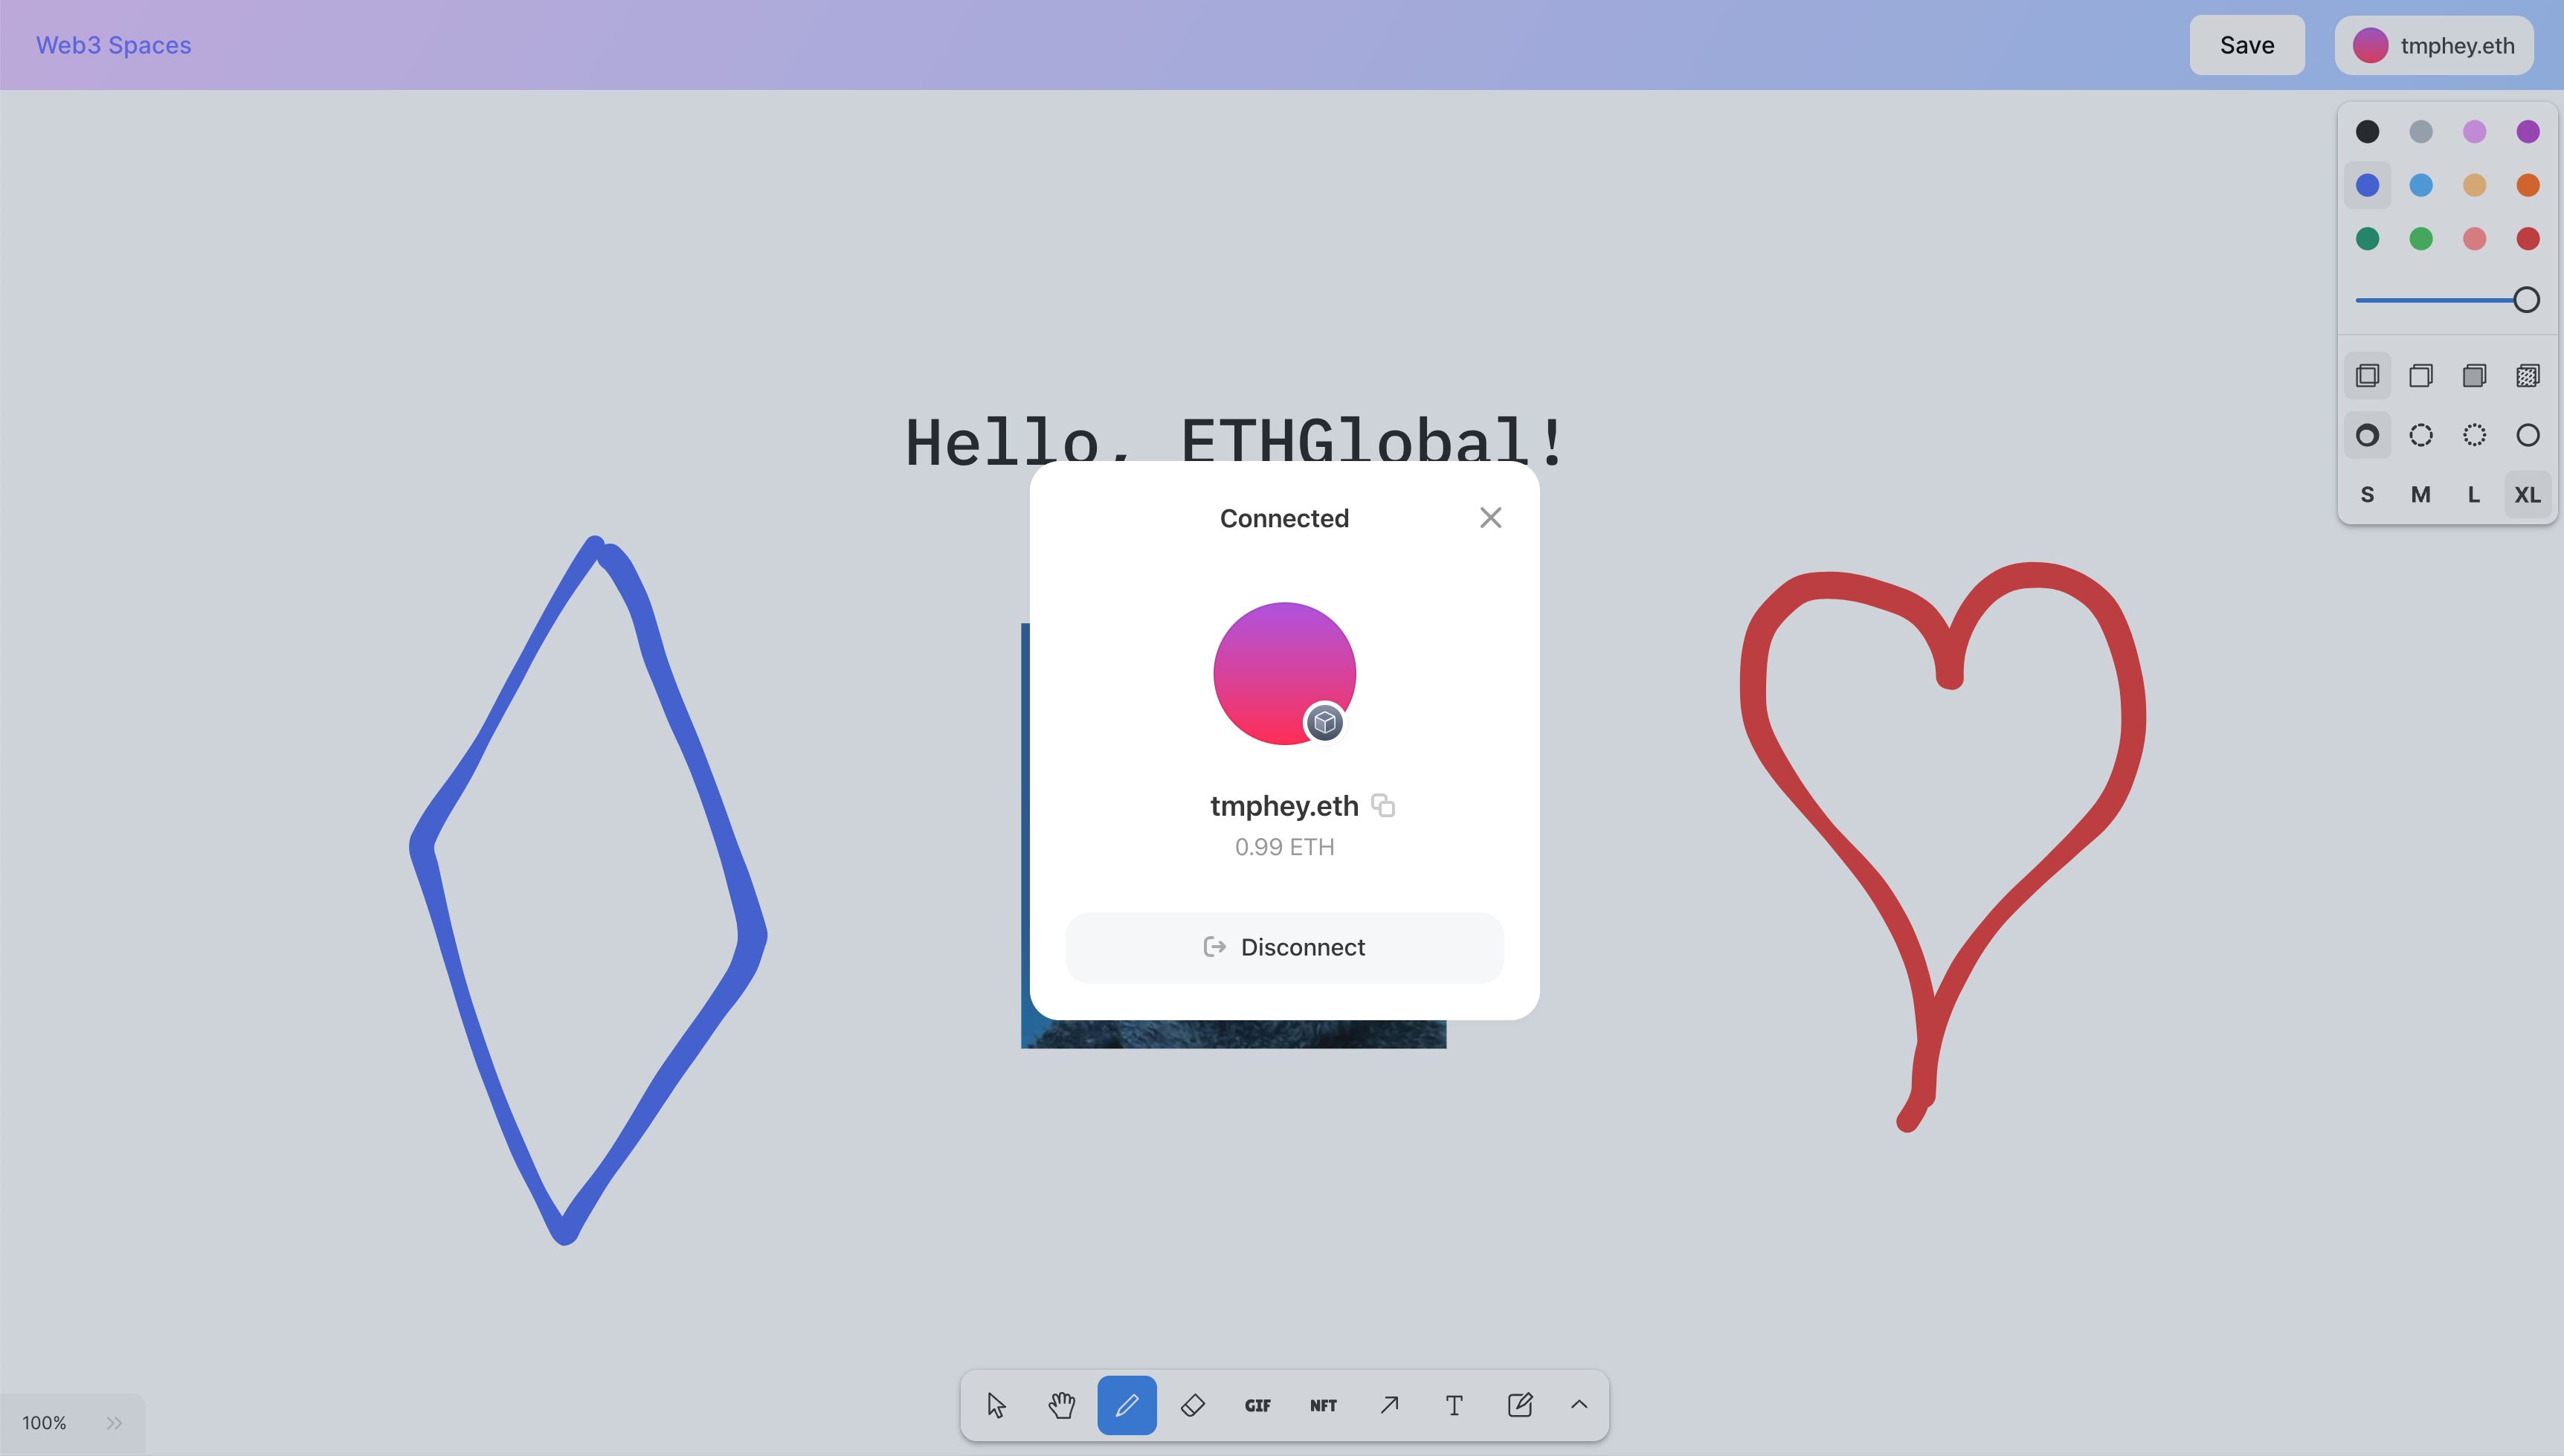The height and width of the screenshot is (1456, 2564).
Task: Click the Disconnect button
Action: [x=1284, y=947]
